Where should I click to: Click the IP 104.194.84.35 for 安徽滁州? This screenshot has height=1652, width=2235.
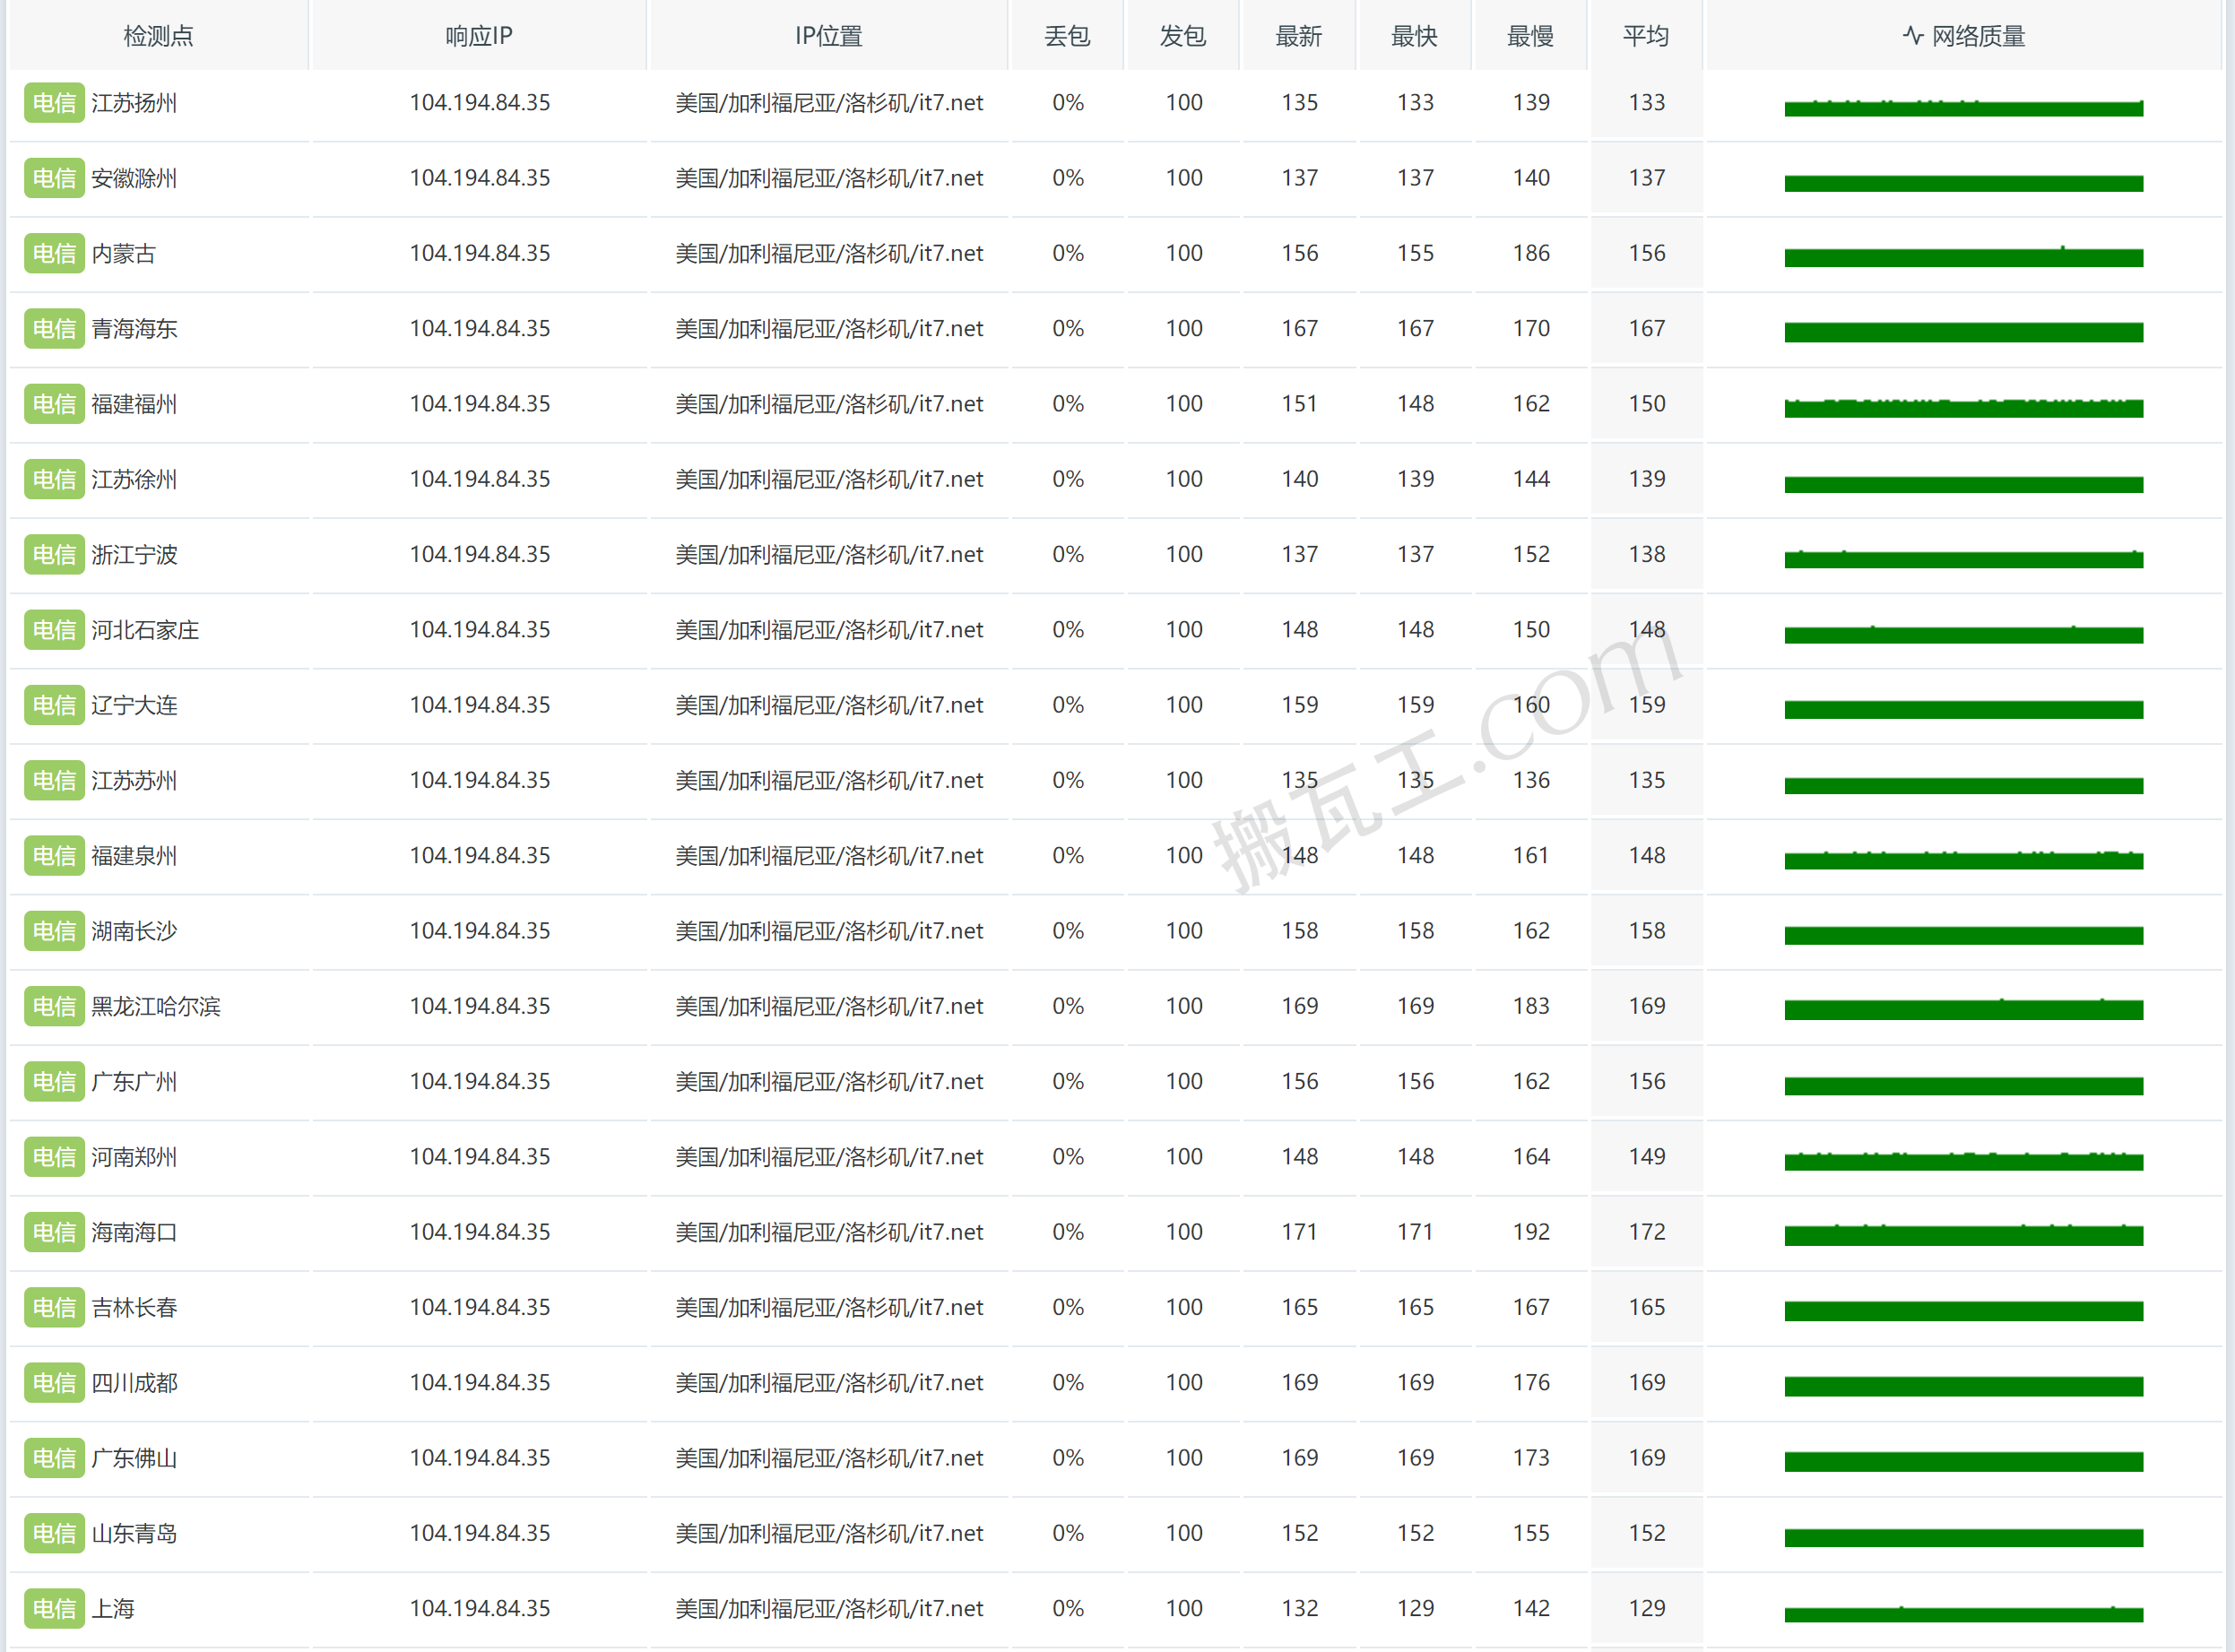(x=479, y=178)
